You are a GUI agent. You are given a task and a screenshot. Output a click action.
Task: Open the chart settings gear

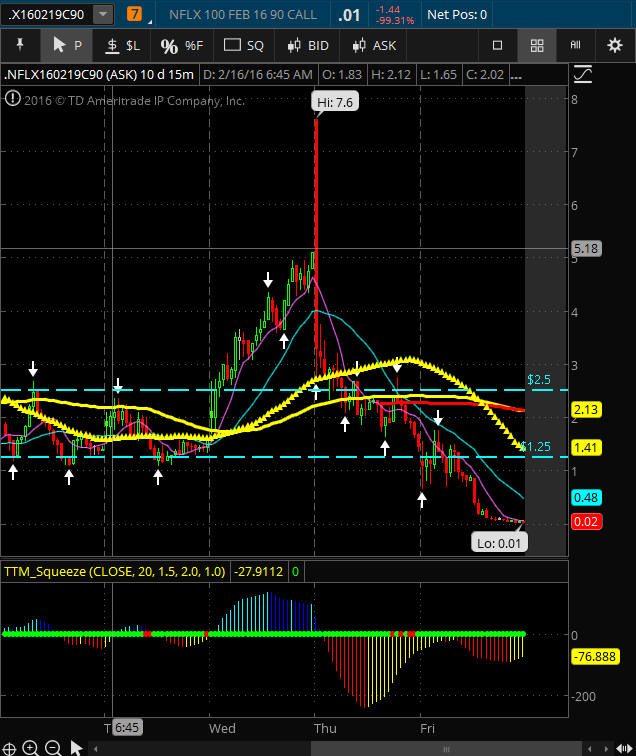pos(614,45)
